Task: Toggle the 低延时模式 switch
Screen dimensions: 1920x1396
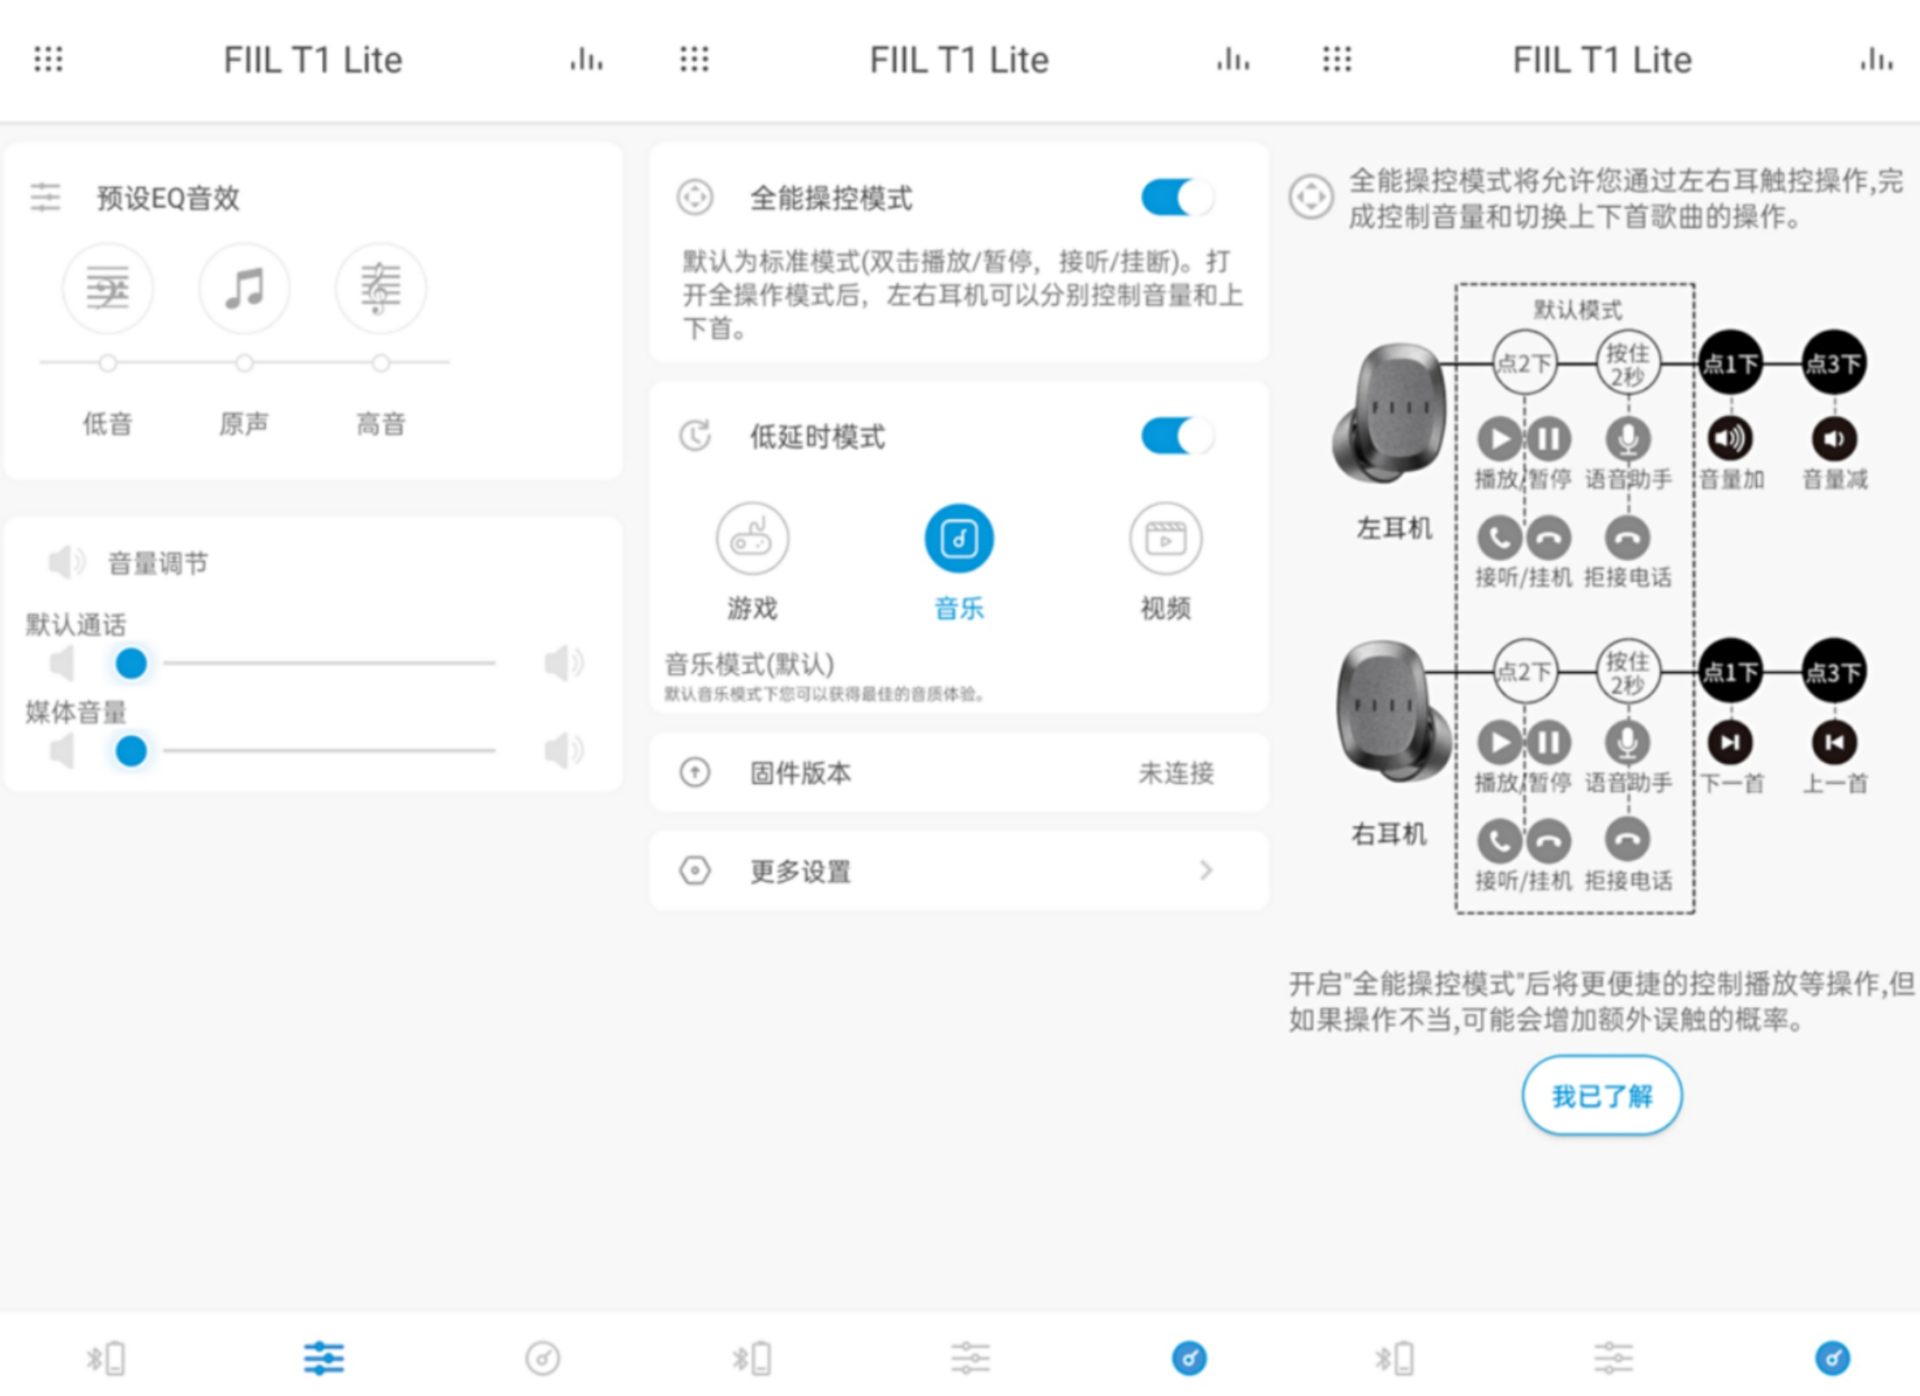Action: pyautogui.click(x=1177, y=436)
